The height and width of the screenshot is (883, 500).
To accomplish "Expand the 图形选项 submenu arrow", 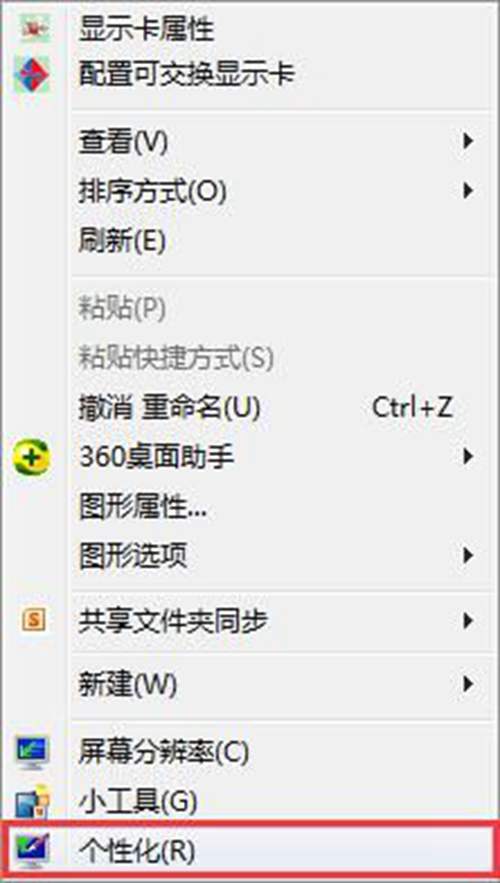I will click(x=467, y=556).
